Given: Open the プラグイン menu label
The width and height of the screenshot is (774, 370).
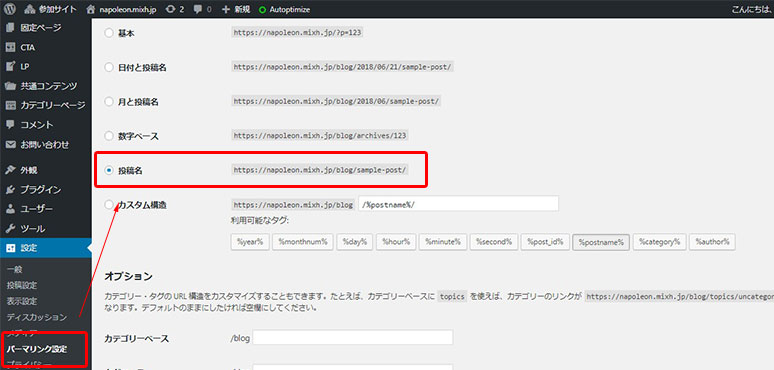Looking at the screenshot, I should pos(41,189).
